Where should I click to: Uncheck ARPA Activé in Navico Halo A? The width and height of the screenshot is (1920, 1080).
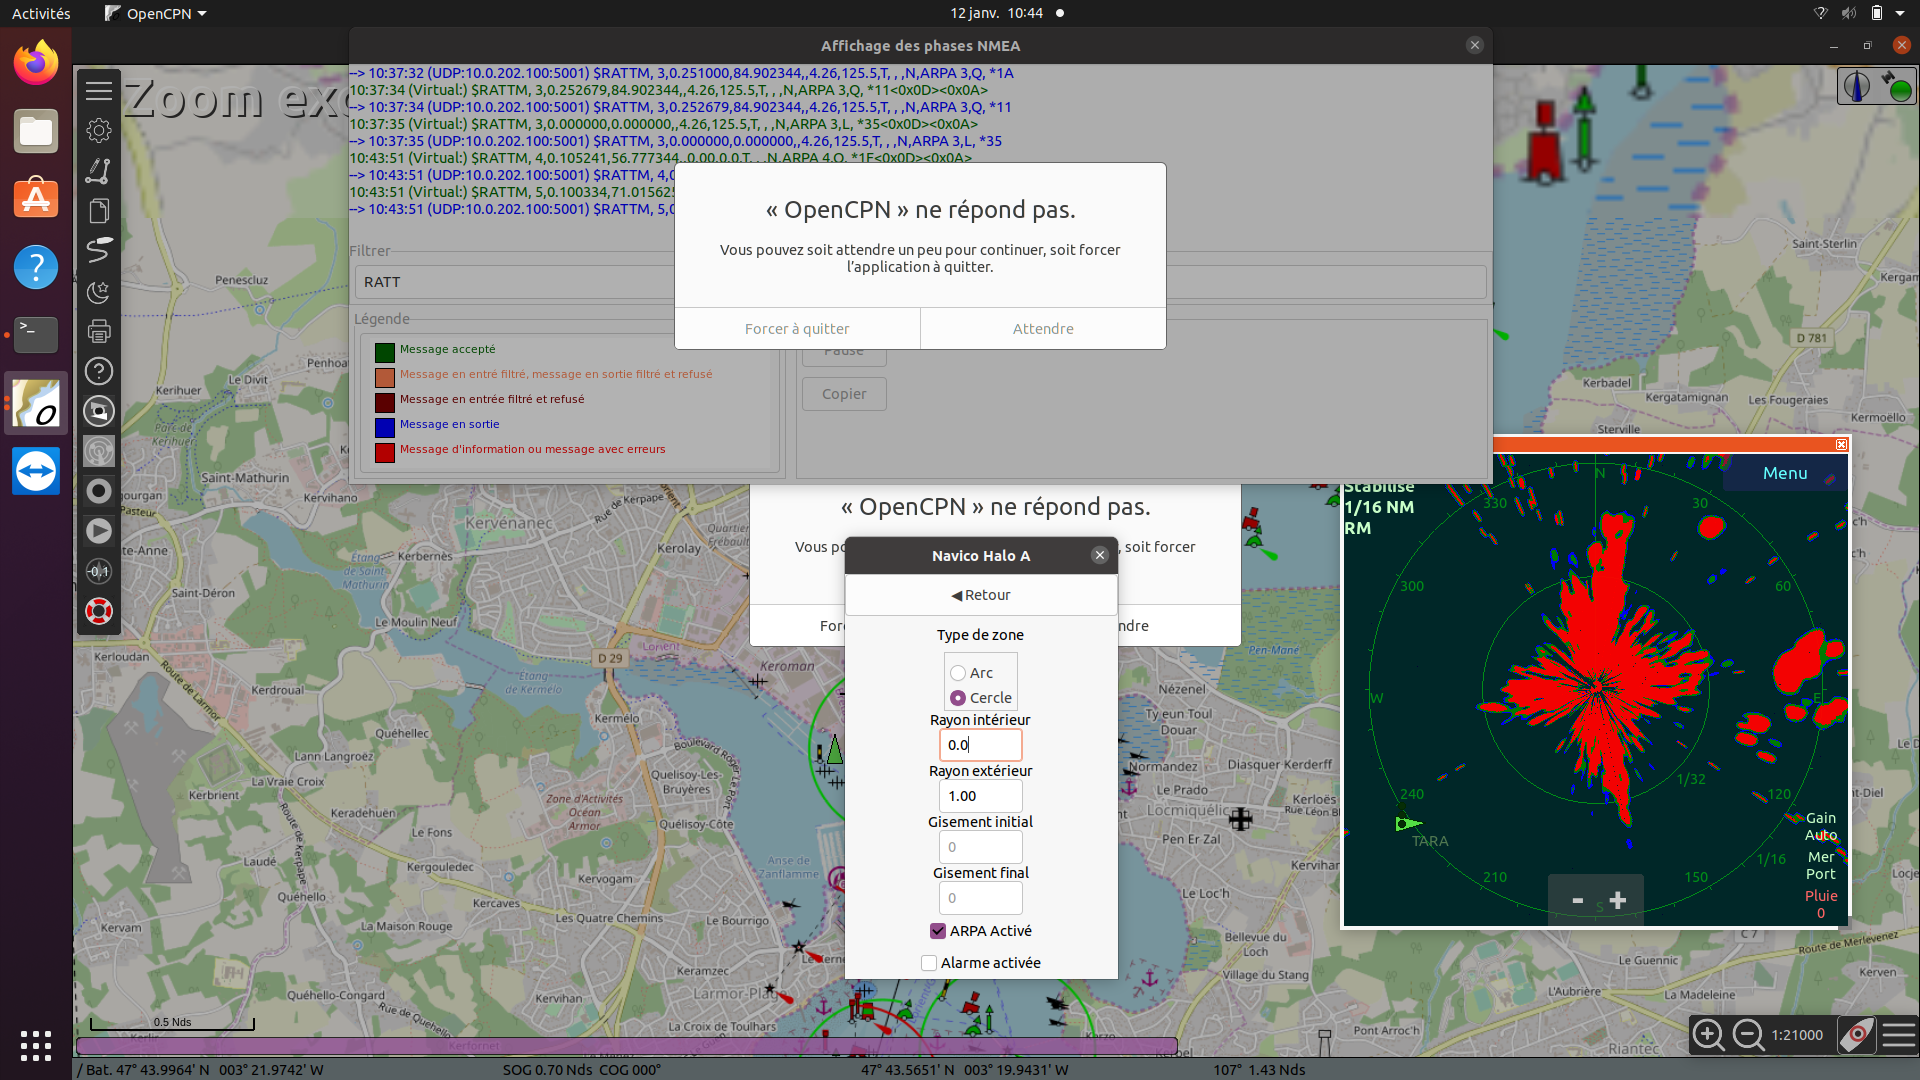click(937, 930)
